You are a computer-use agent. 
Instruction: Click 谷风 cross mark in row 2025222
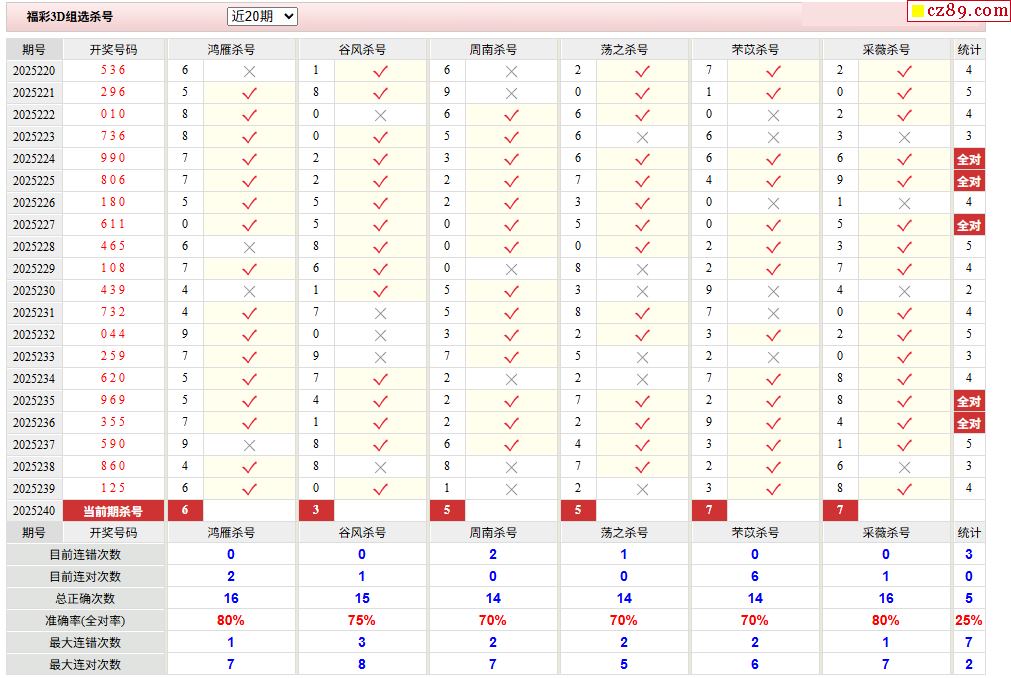coord(380,115)
